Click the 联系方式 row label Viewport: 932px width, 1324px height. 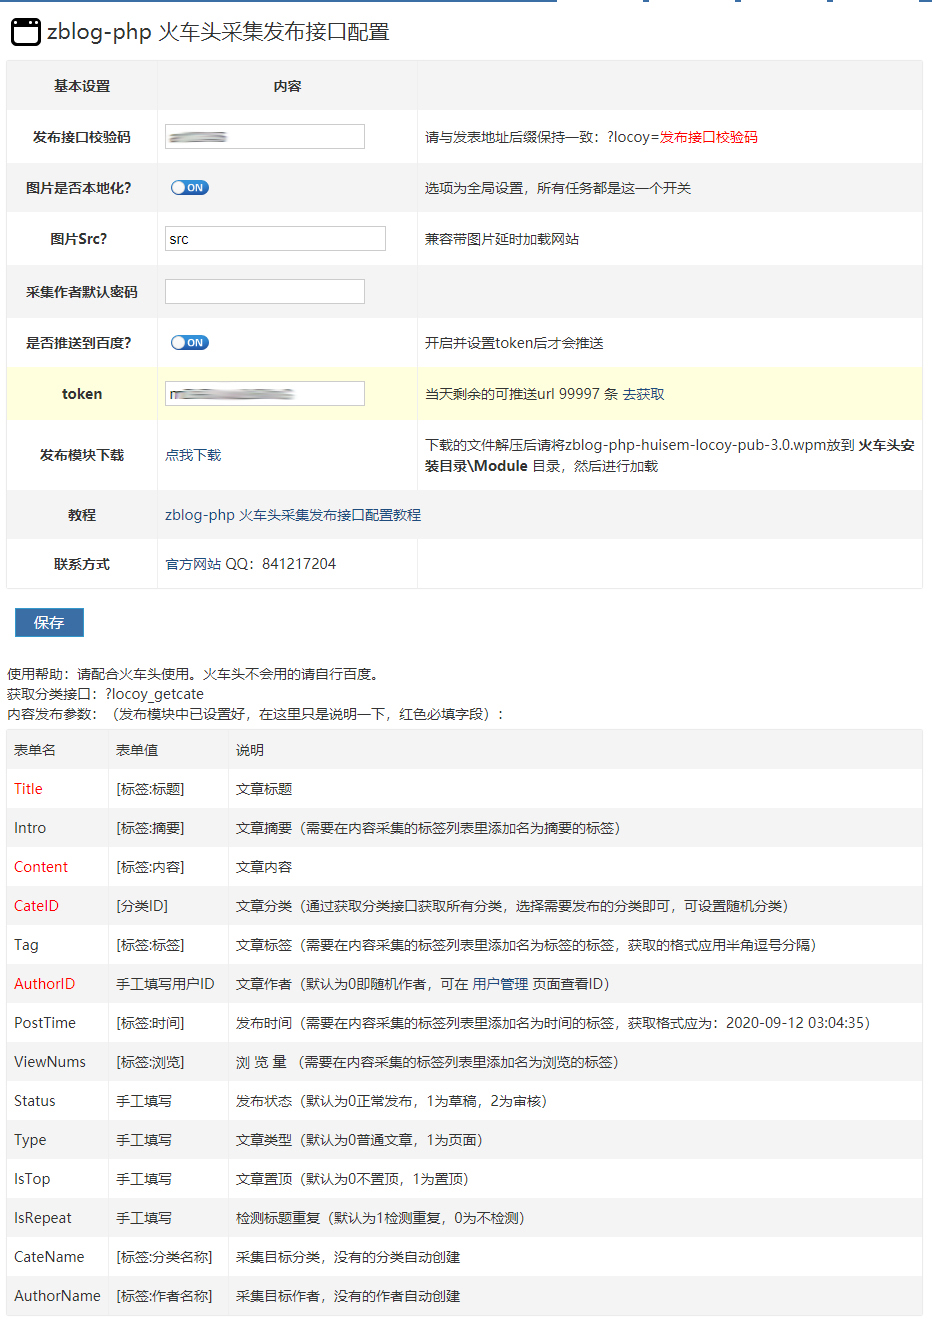[82, 564]
